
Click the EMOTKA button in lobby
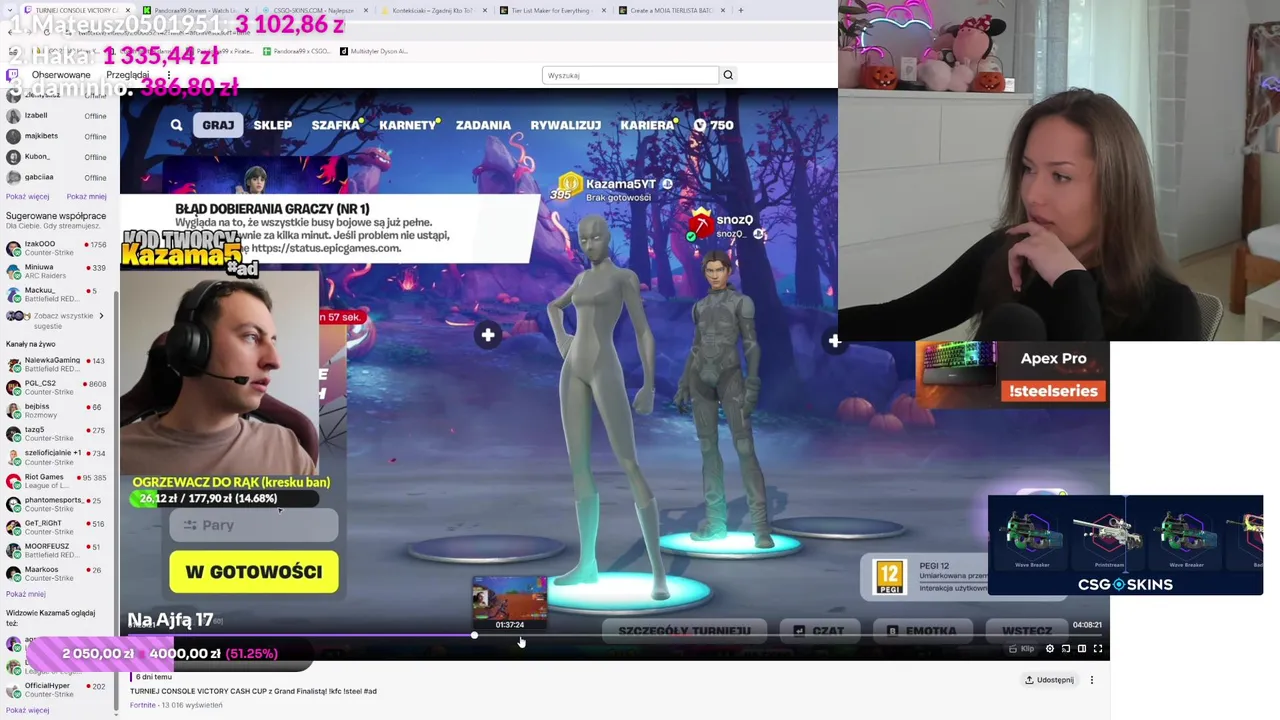click(x=921, y=631)
